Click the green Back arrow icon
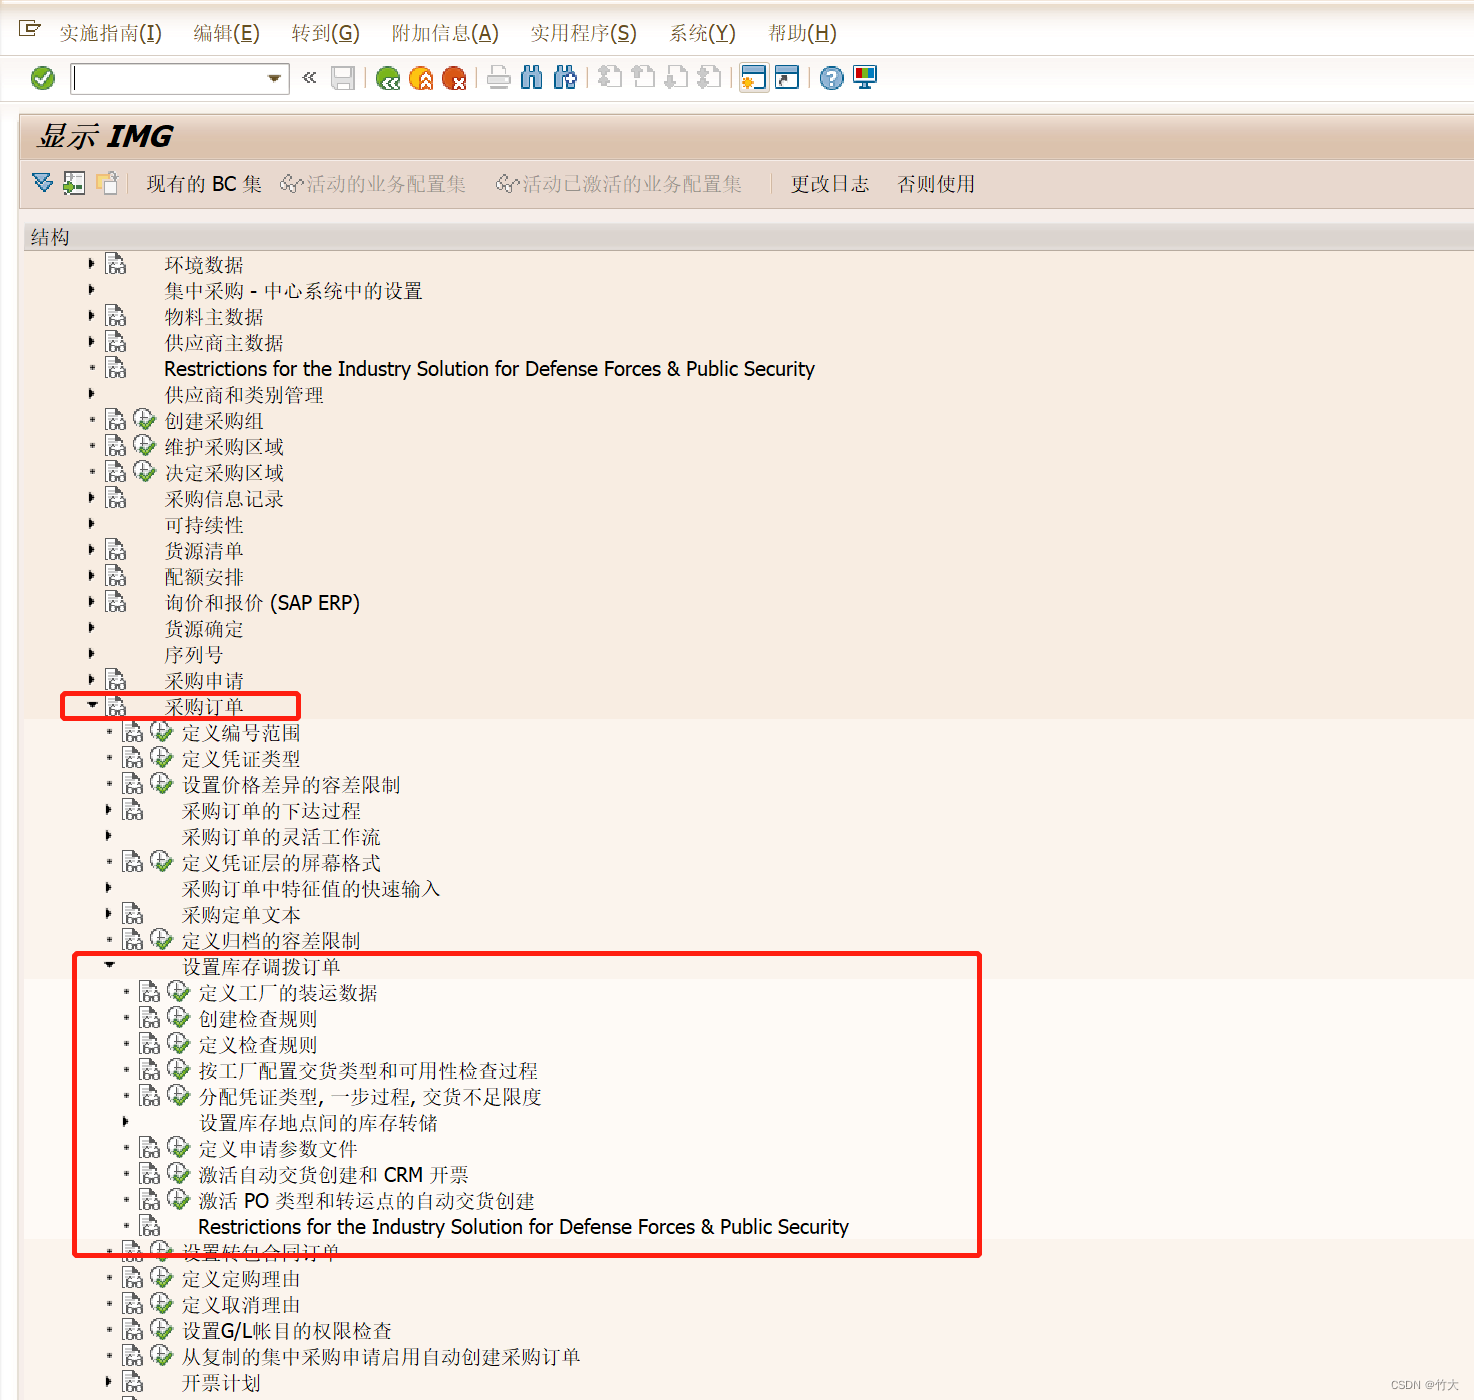The height and width of the screenshot is (1400, 1474). [x=388, y=78]
